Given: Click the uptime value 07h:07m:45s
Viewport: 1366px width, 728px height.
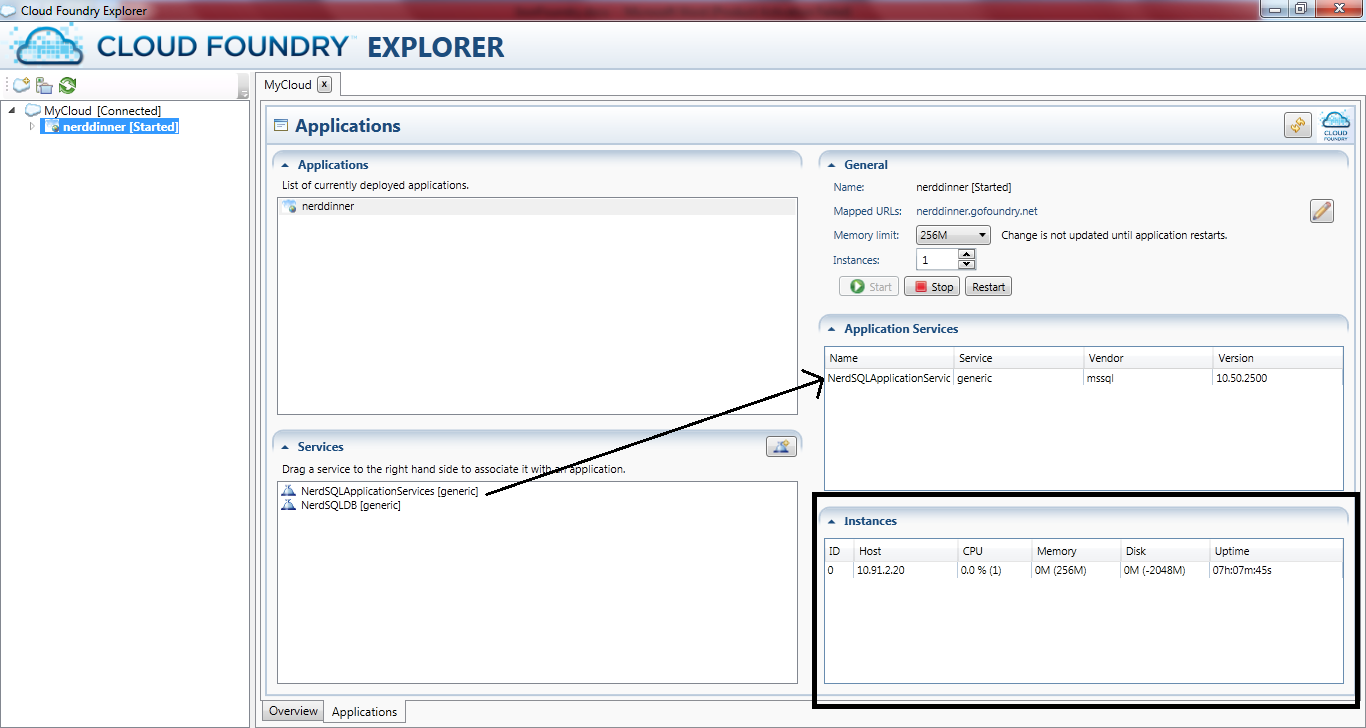Looking at the screenshot, I should 1243,570.
